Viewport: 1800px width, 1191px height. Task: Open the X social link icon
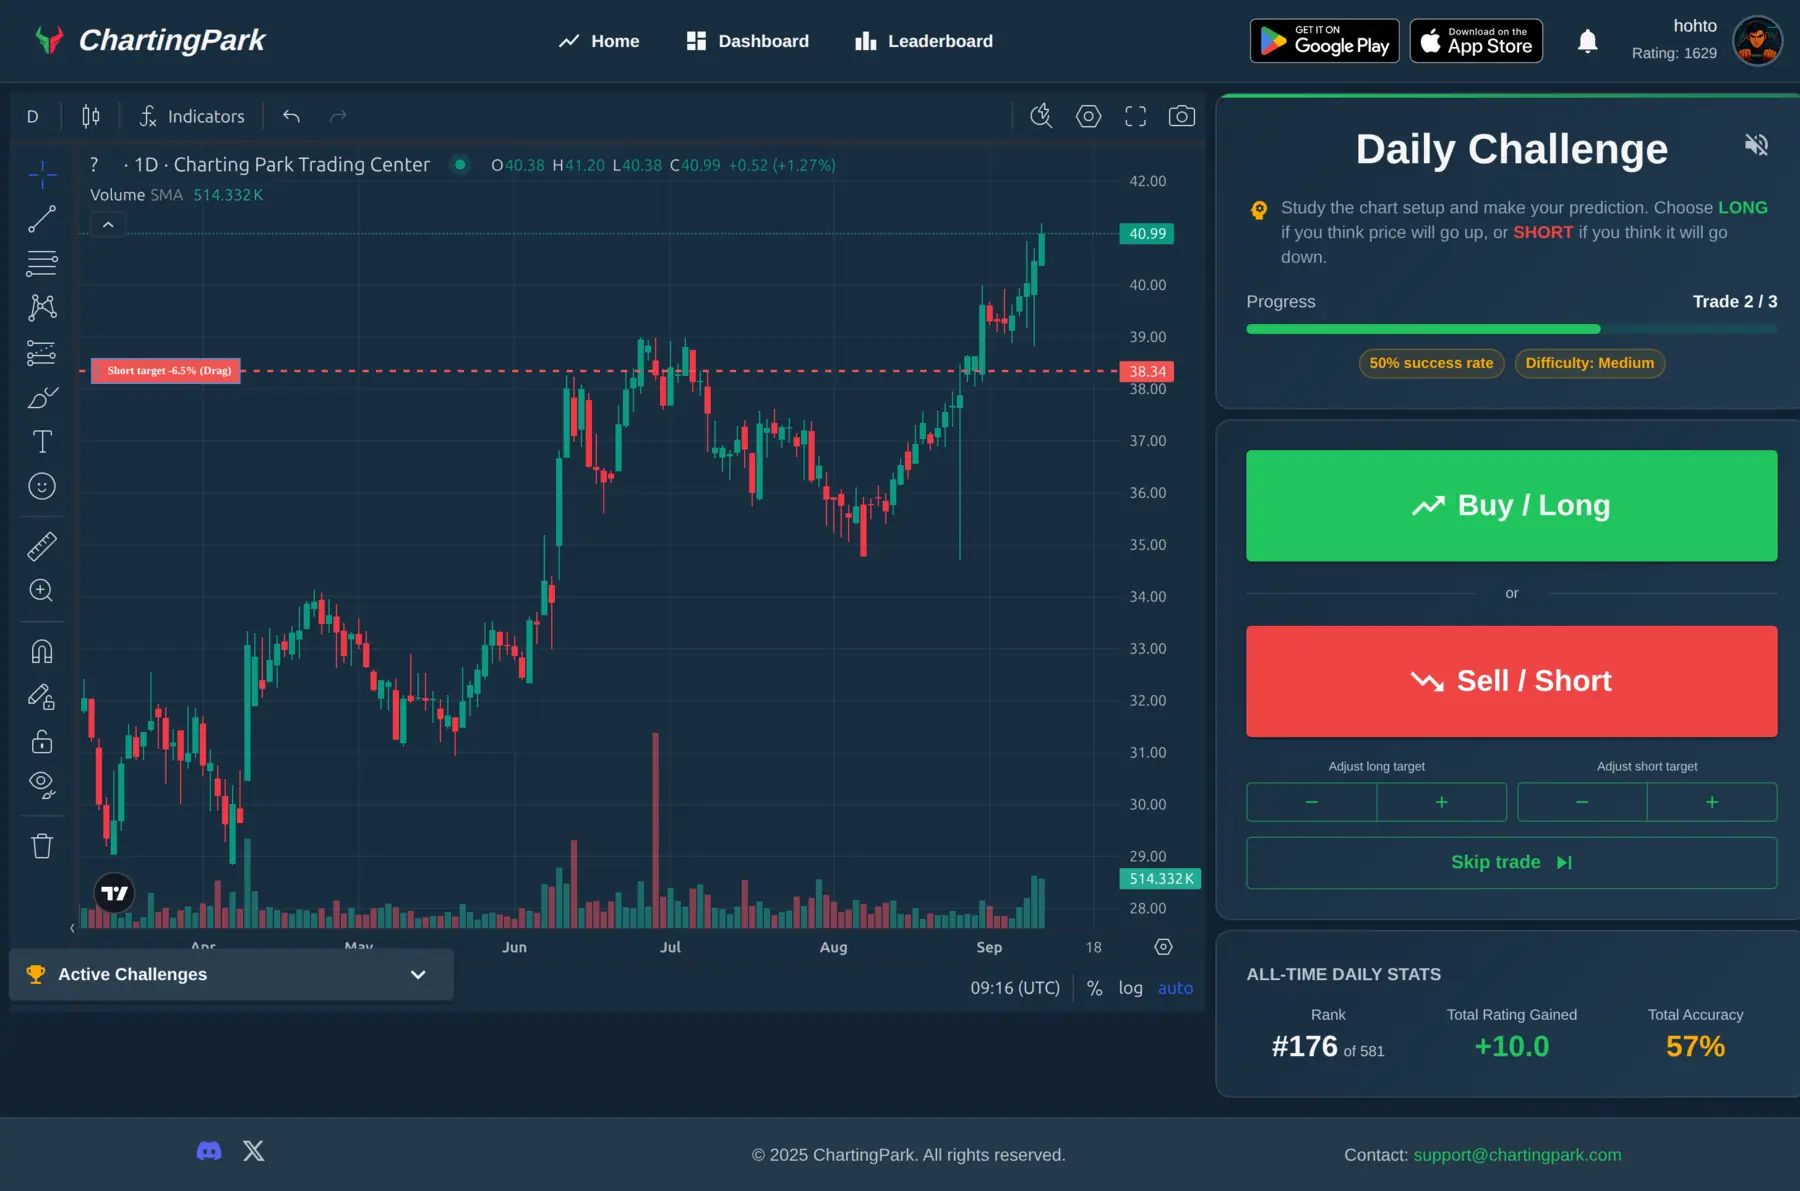[x=254, y=1151]
